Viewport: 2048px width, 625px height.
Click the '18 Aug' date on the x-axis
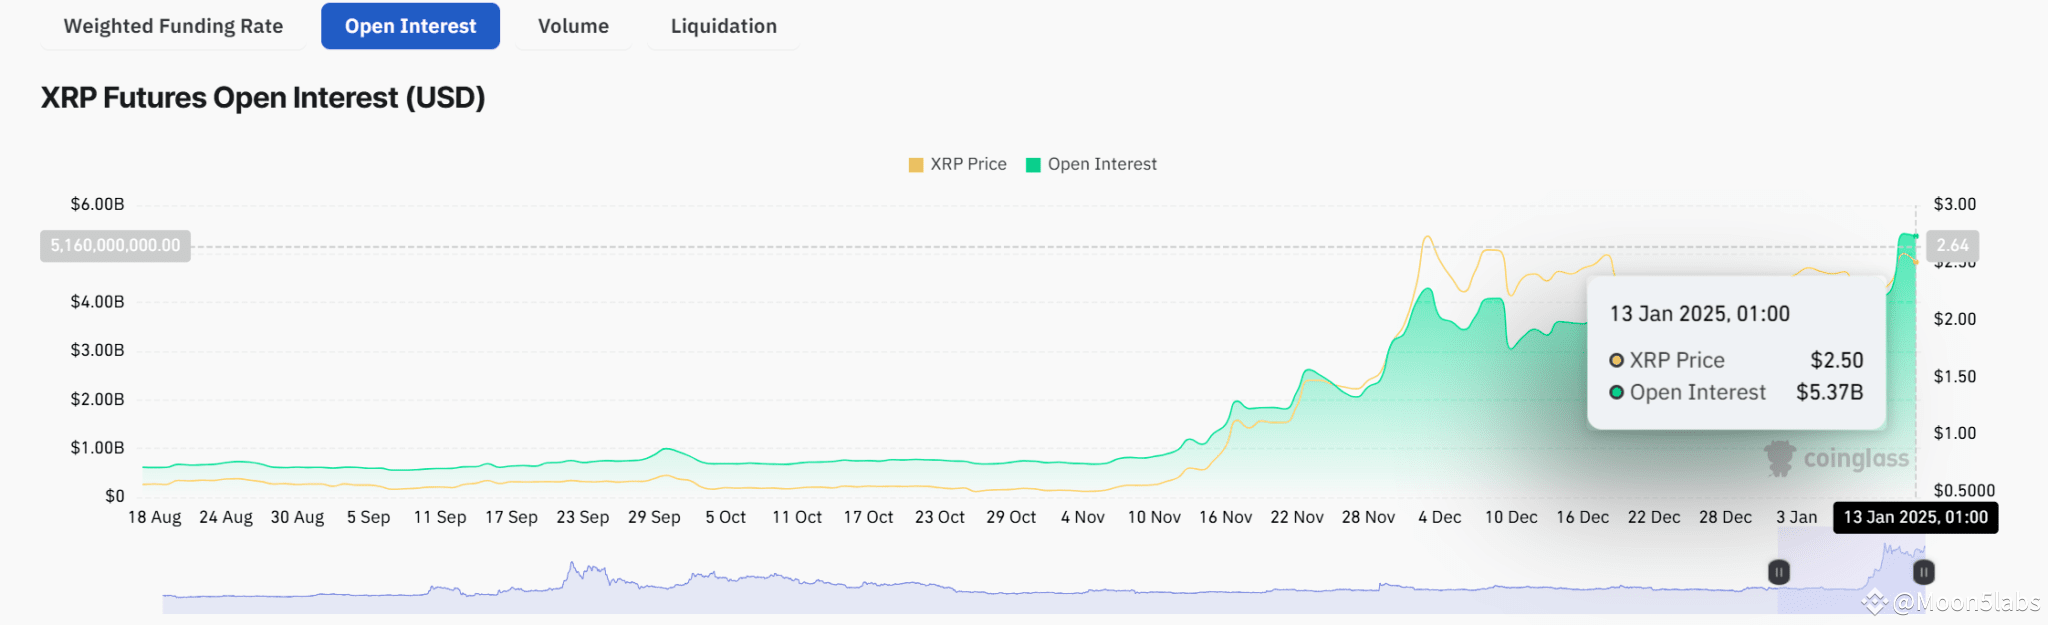click(x=154, y=518)
